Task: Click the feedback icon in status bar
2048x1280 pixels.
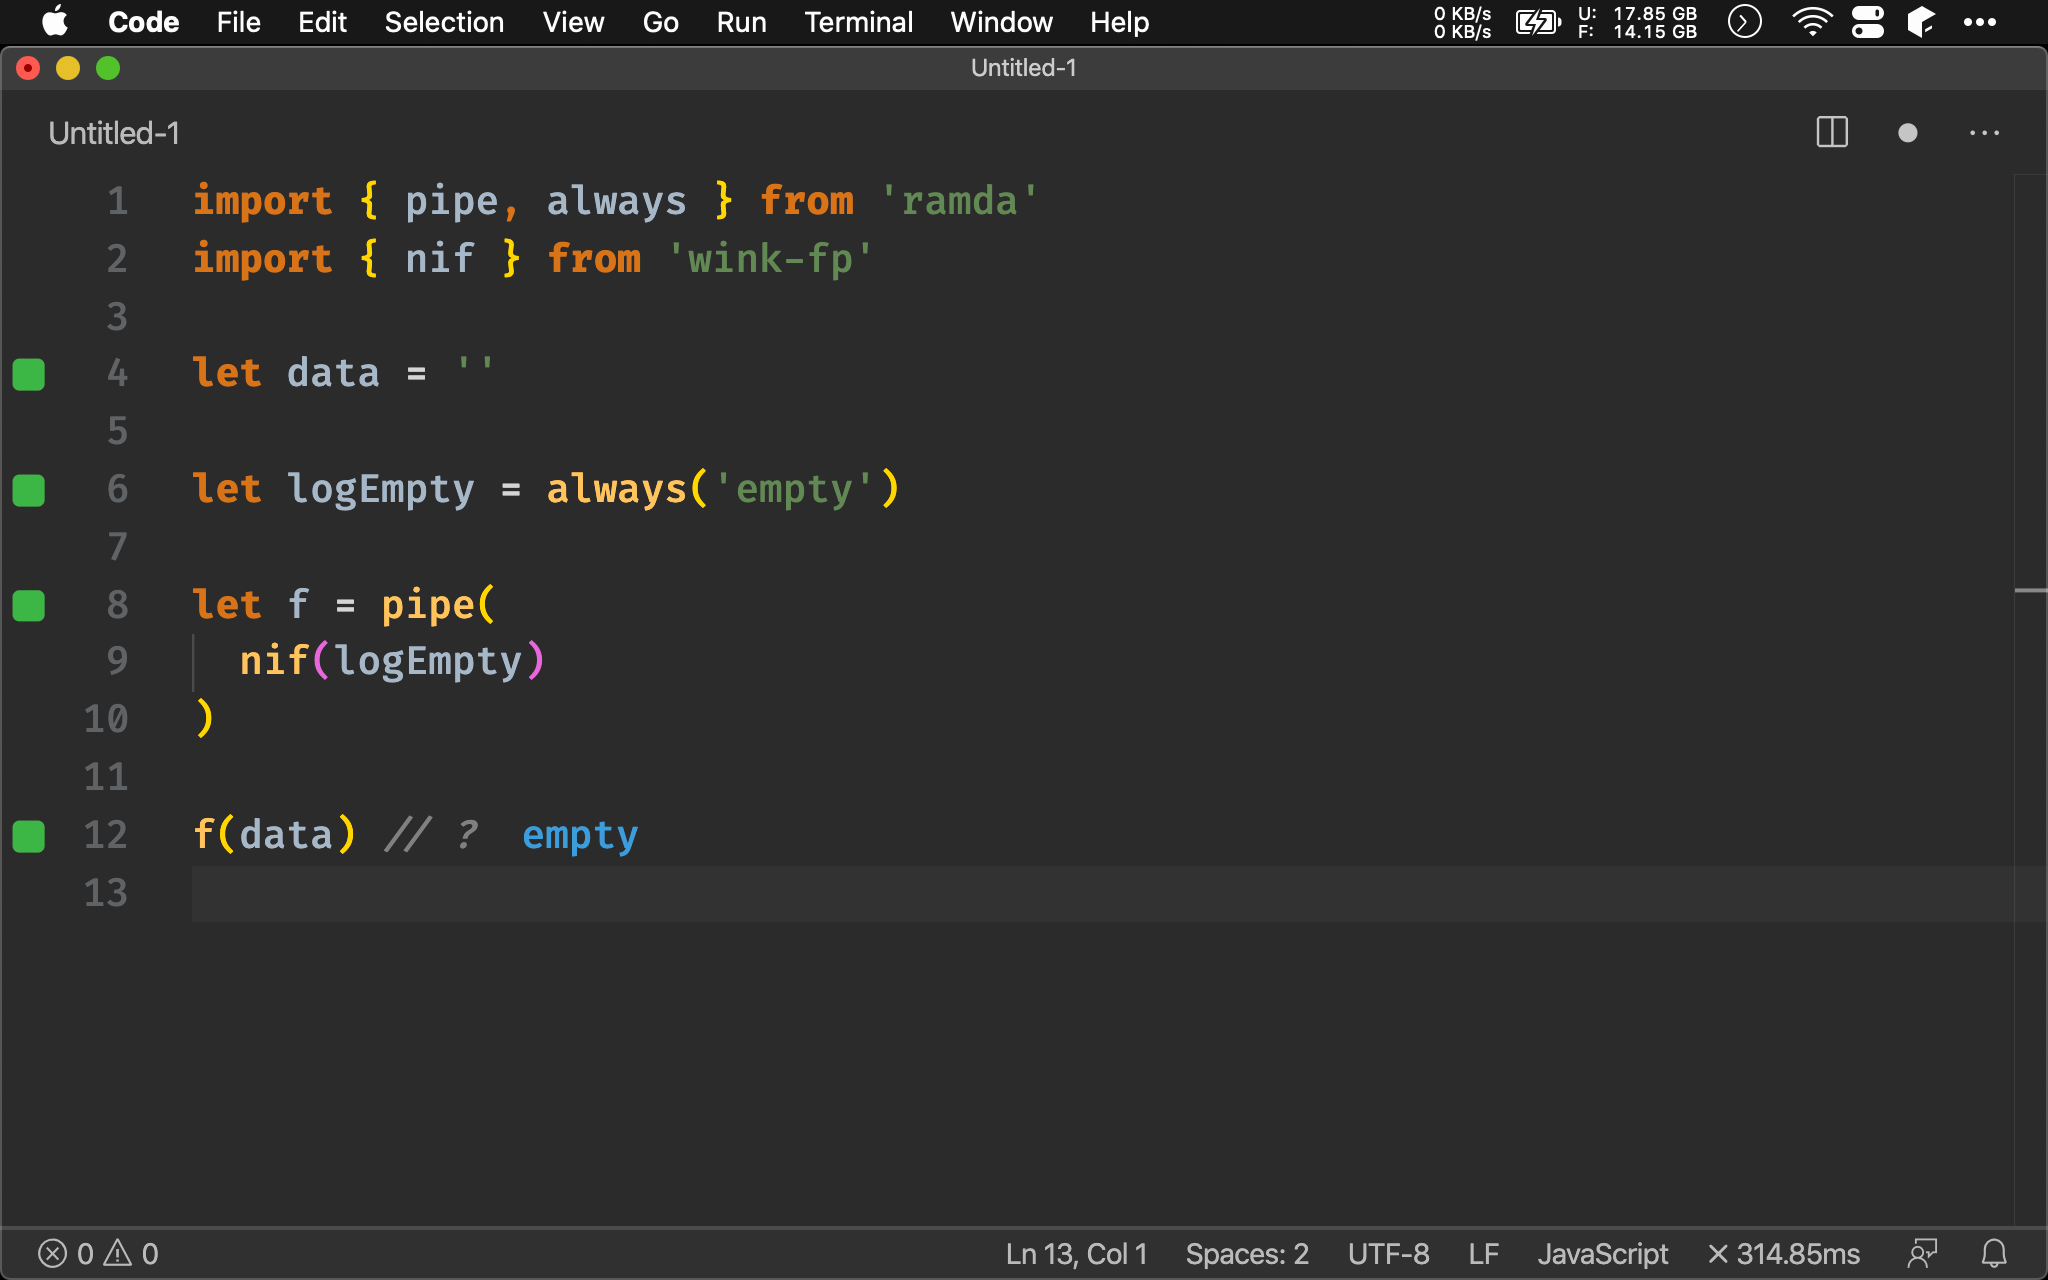Action: click(1922, 1254)
